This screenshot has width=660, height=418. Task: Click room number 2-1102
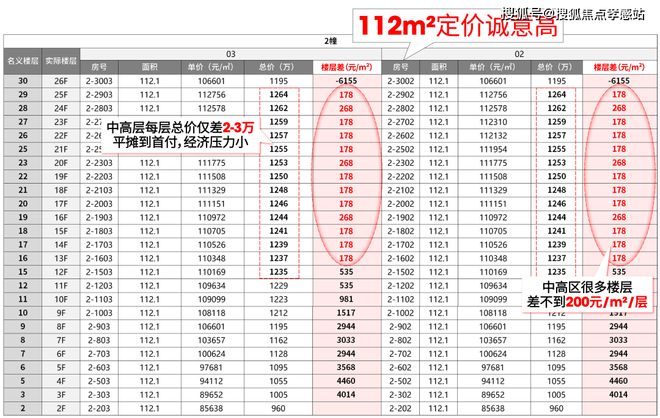tap(401, 299)
